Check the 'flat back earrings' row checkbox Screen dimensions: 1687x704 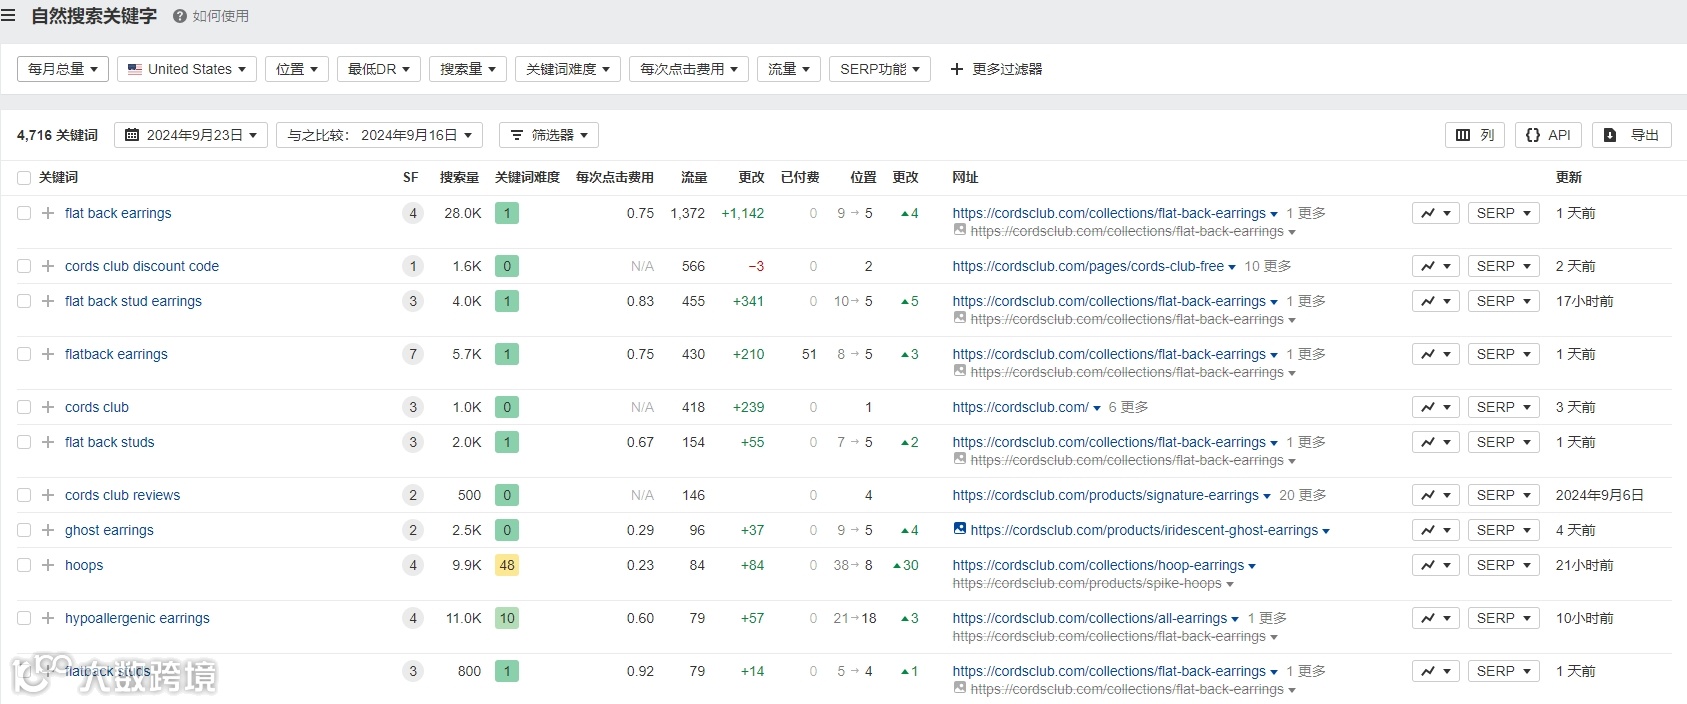[24, 213]
